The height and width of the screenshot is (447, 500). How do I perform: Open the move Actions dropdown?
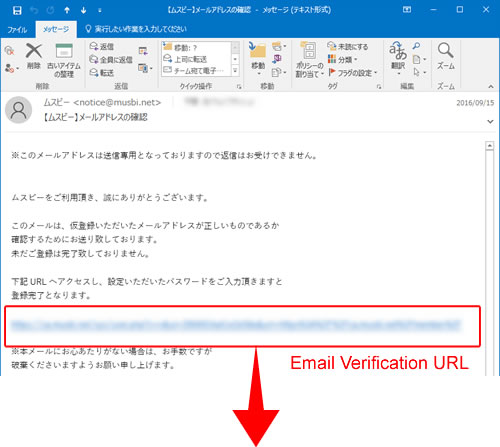pos(279,72)
